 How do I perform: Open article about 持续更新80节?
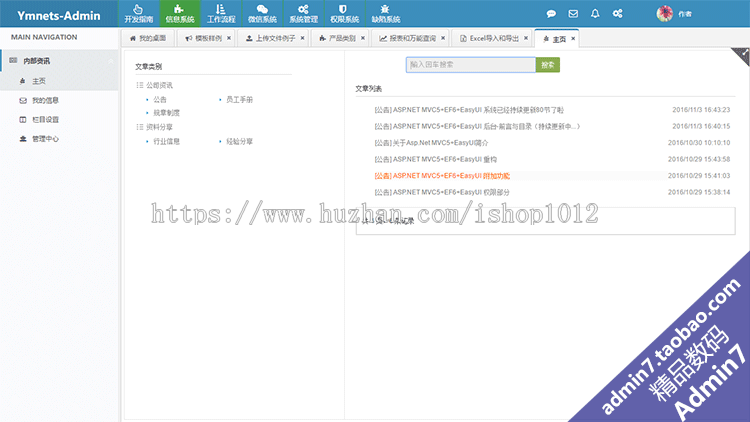(x=469, y=110)
